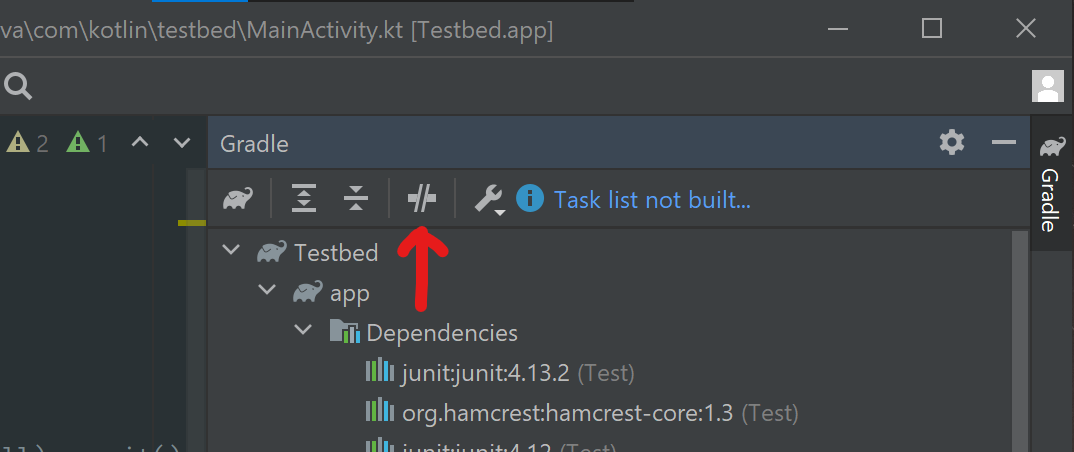This screenshot has height=452, width=1074.
Task: Collapse the app module node
Action: click(267, 290)
